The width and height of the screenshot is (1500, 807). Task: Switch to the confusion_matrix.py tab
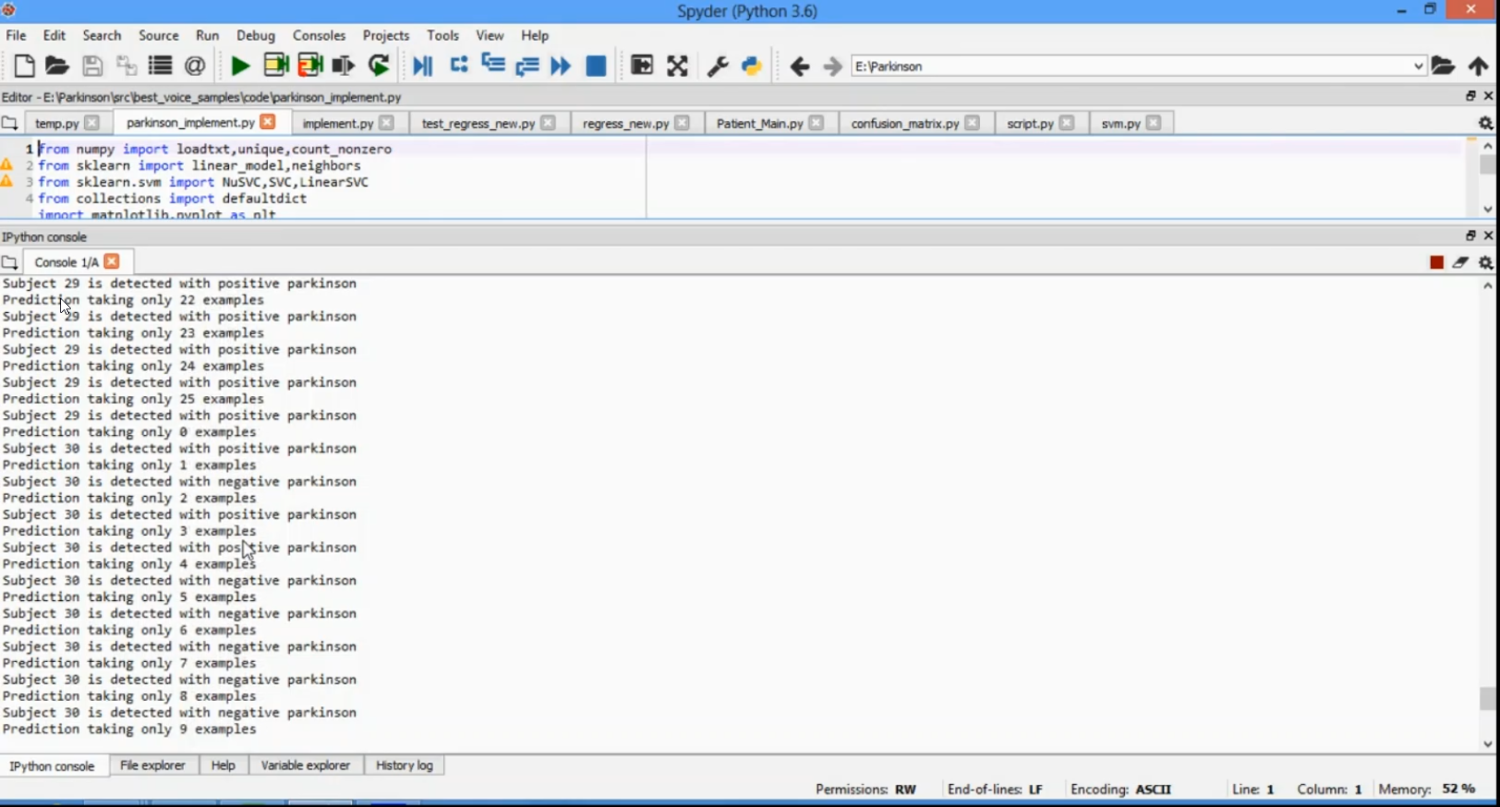click(904, 123)
